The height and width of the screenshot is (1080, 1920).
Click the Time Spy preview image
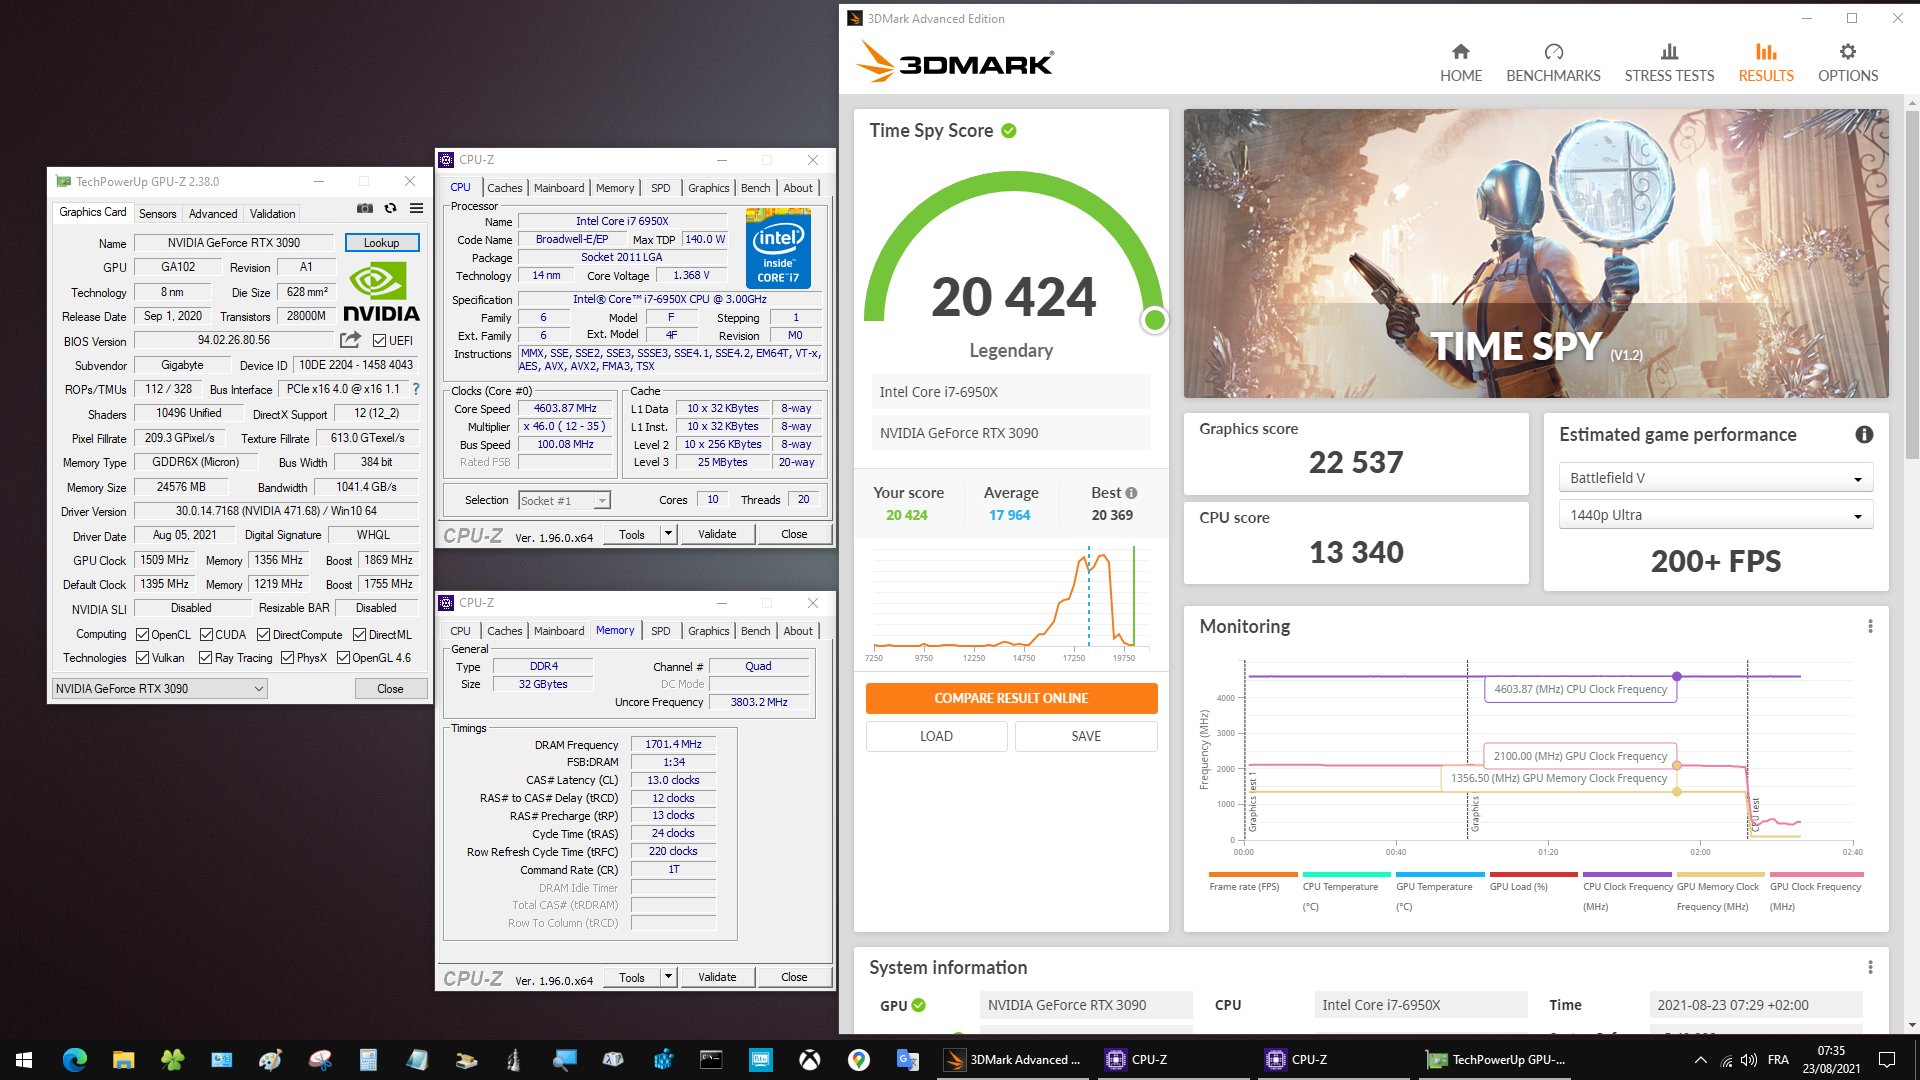[x=1536, y=253]
